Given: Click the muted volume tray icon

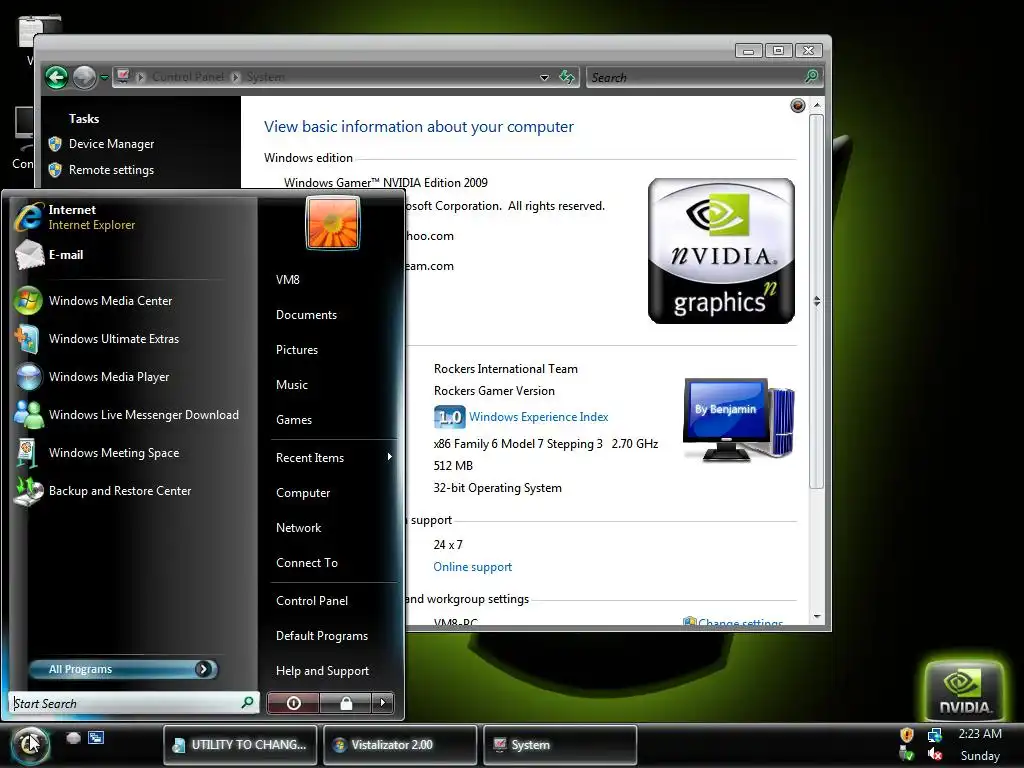Looking at the screenshot, I should (935, 754).
